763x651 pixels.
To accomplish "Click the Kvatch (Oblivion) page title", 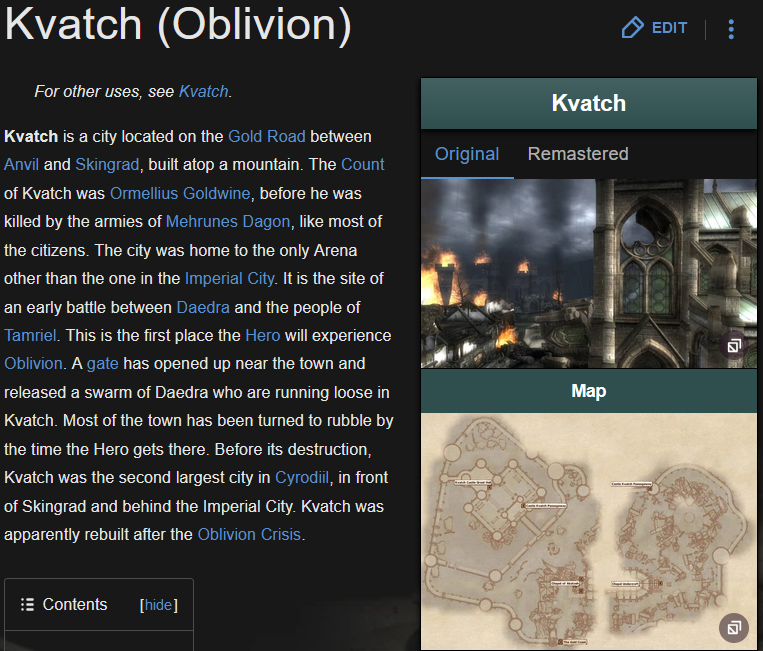I will coord(178,23).
